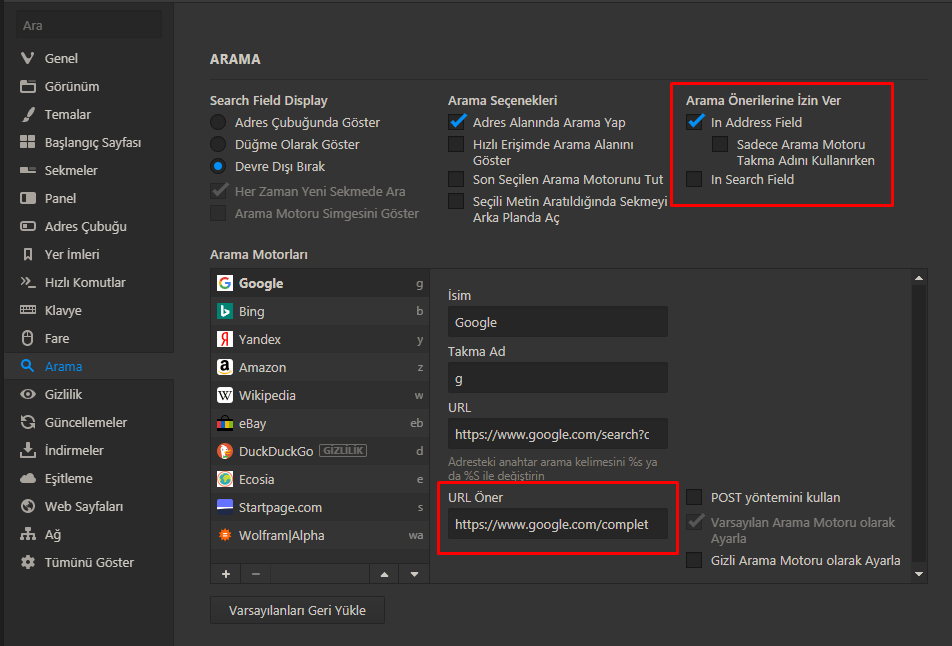The height and width of the screenshot is (646, 952).
Task: Click the search engine details scrollbar
Action: coord(920,420)
